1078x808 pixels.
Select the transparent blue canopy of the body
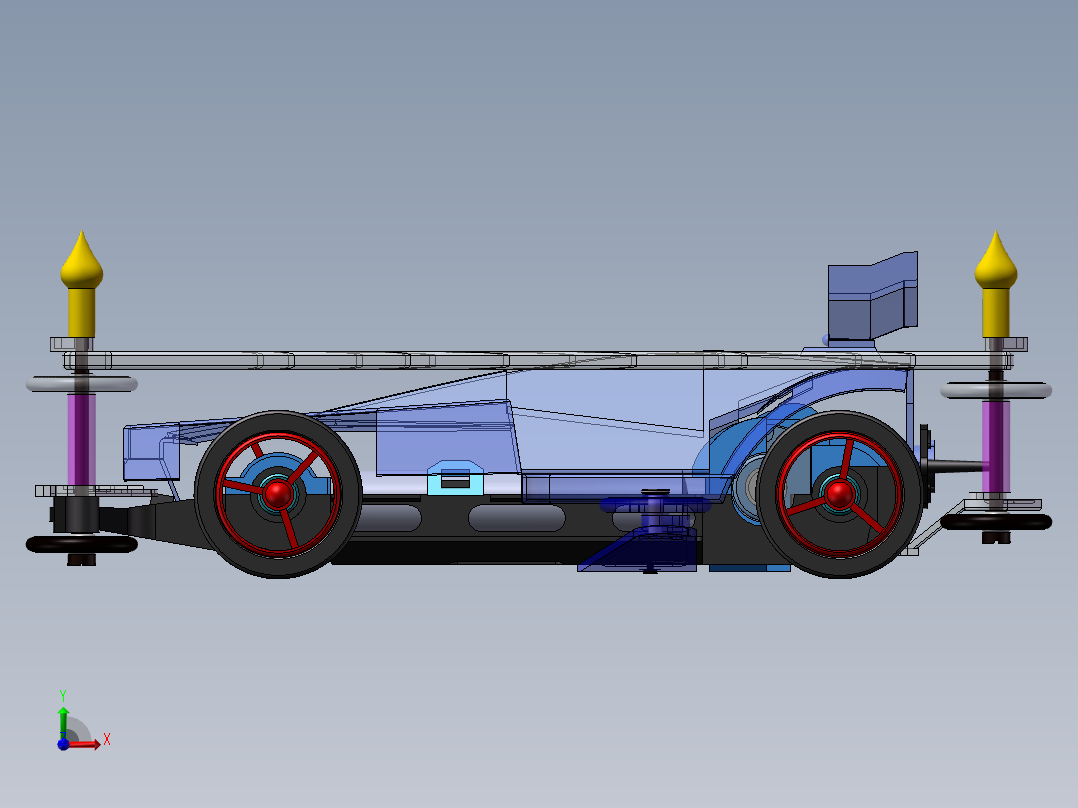tap(605, 406)
